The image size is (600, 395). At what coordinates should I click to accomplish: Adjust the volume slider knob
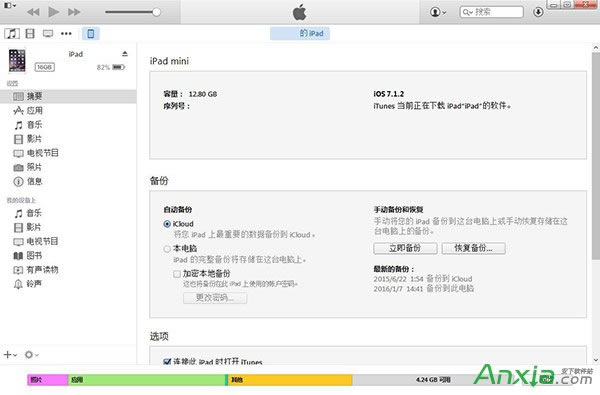[157, 12]
